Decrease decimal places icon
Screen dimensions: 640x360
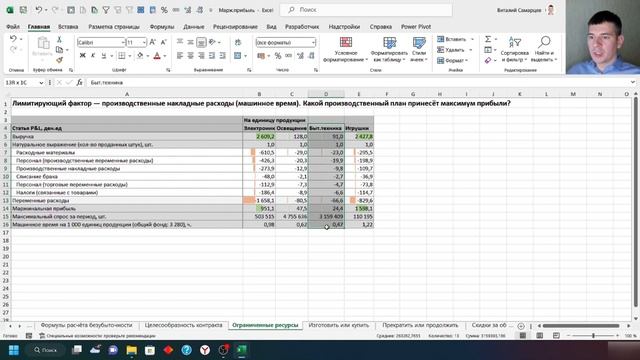pyautogui.click(x=311, y=56)
